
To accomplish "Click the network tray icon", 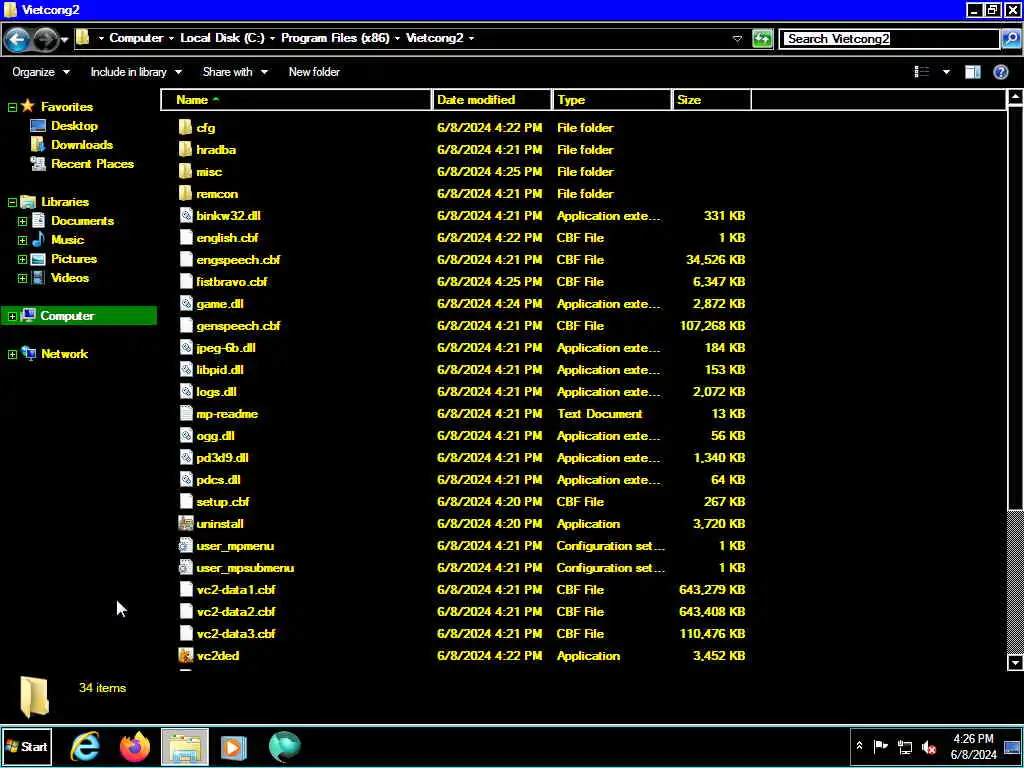I will click(905, 746).
